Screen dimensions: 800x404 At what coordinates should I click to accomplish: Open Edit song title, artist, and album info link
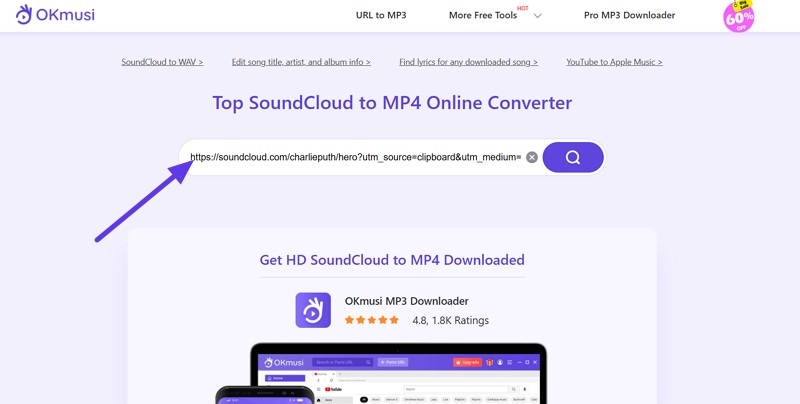coord(301,62)
